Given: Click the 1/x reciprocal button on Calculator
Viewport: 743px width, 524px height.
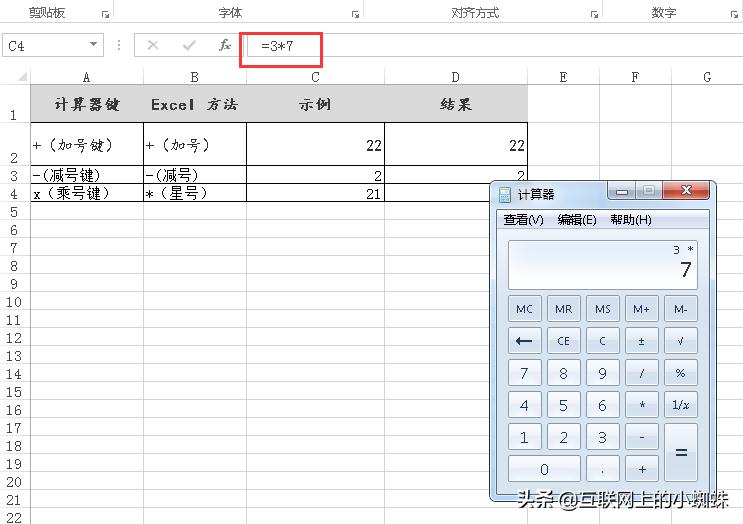Looking at the screenshot, I should (680, 405).
